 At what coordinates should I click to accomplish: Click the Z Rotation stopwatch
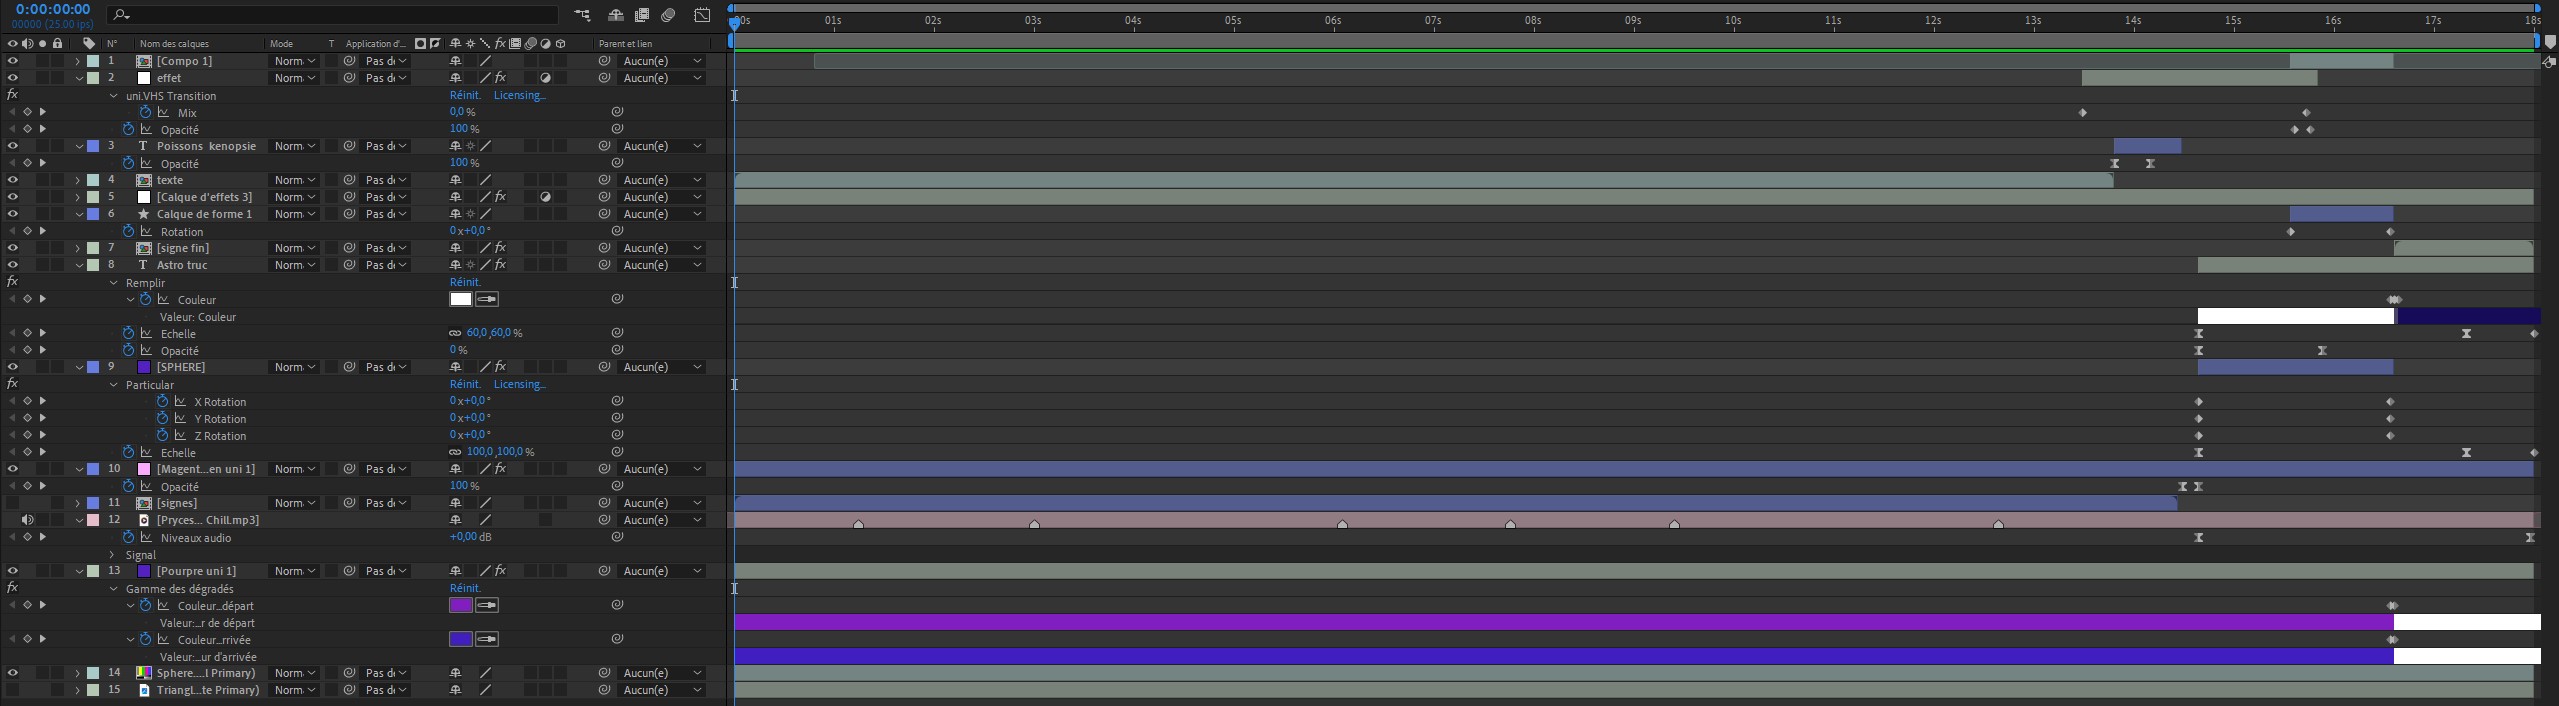tap(162, 435)
